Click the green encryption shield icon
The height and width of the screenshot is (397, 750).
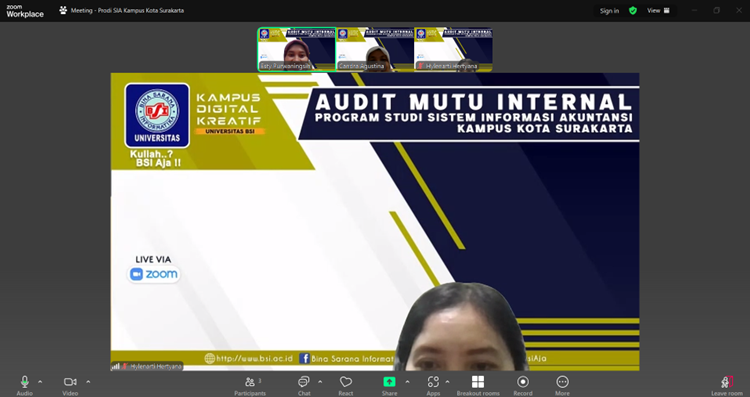coord(633,11)
